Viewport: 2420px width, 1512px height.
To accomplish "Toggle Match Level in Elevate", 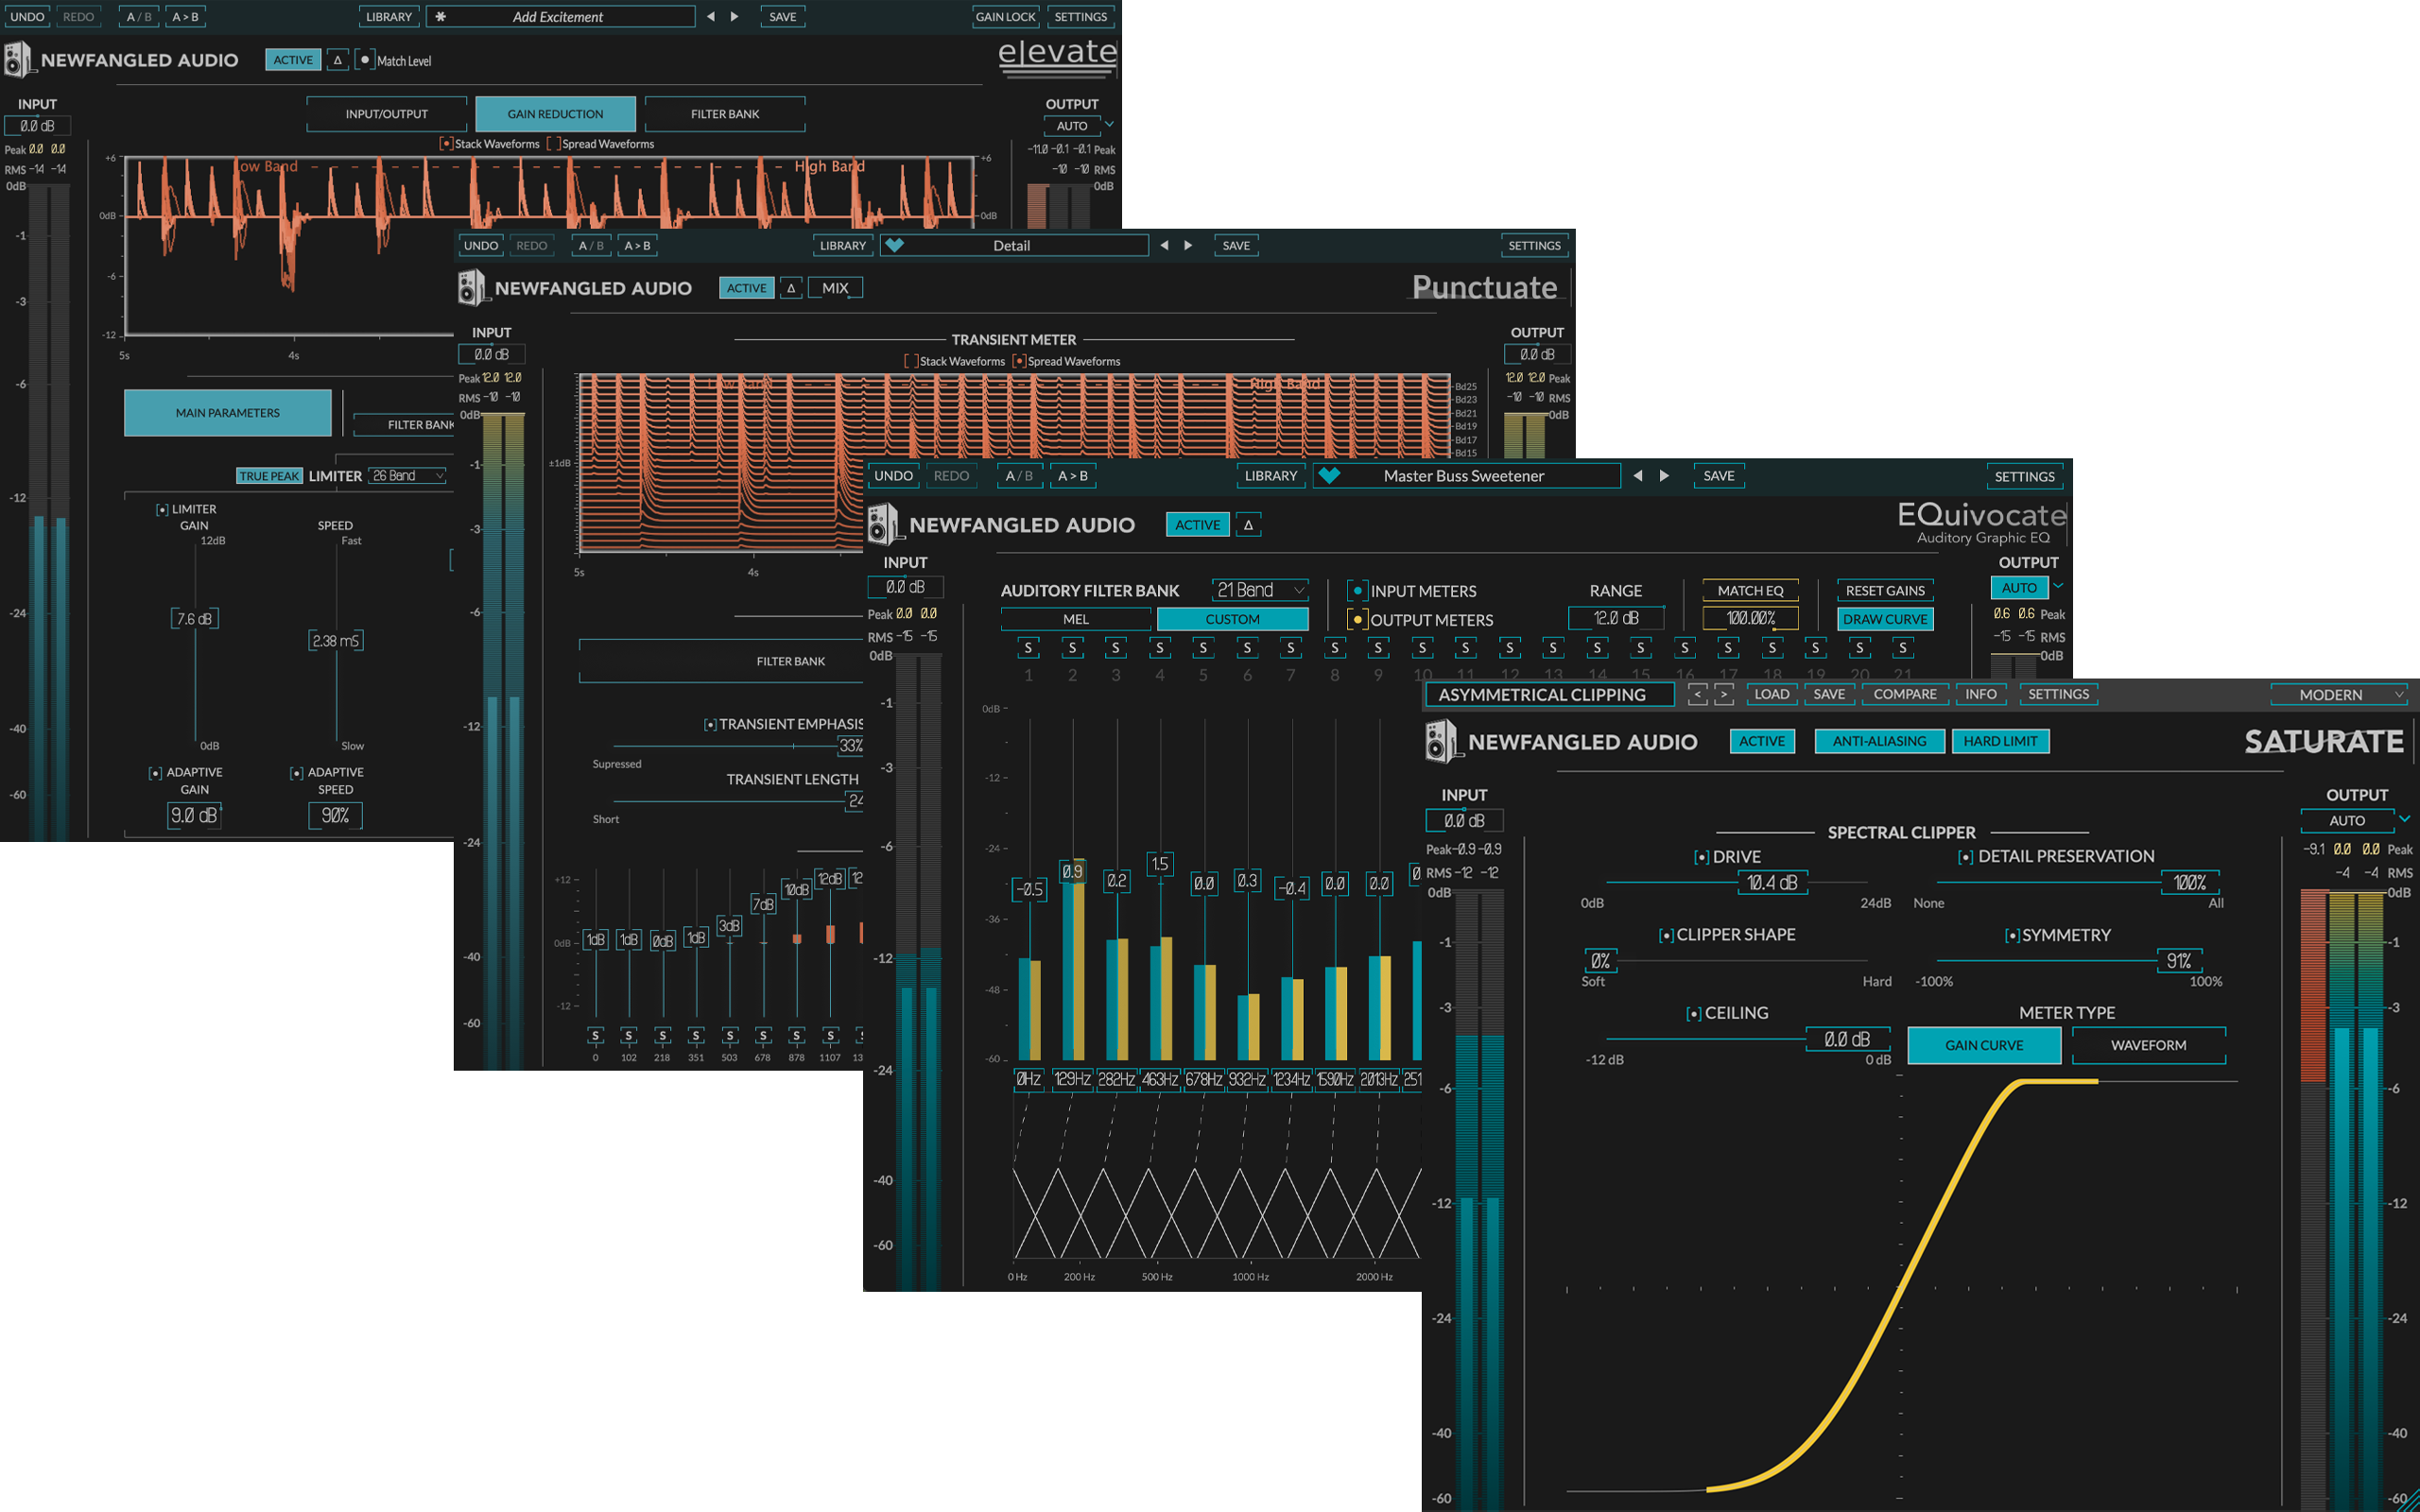I will coord(365,60).
